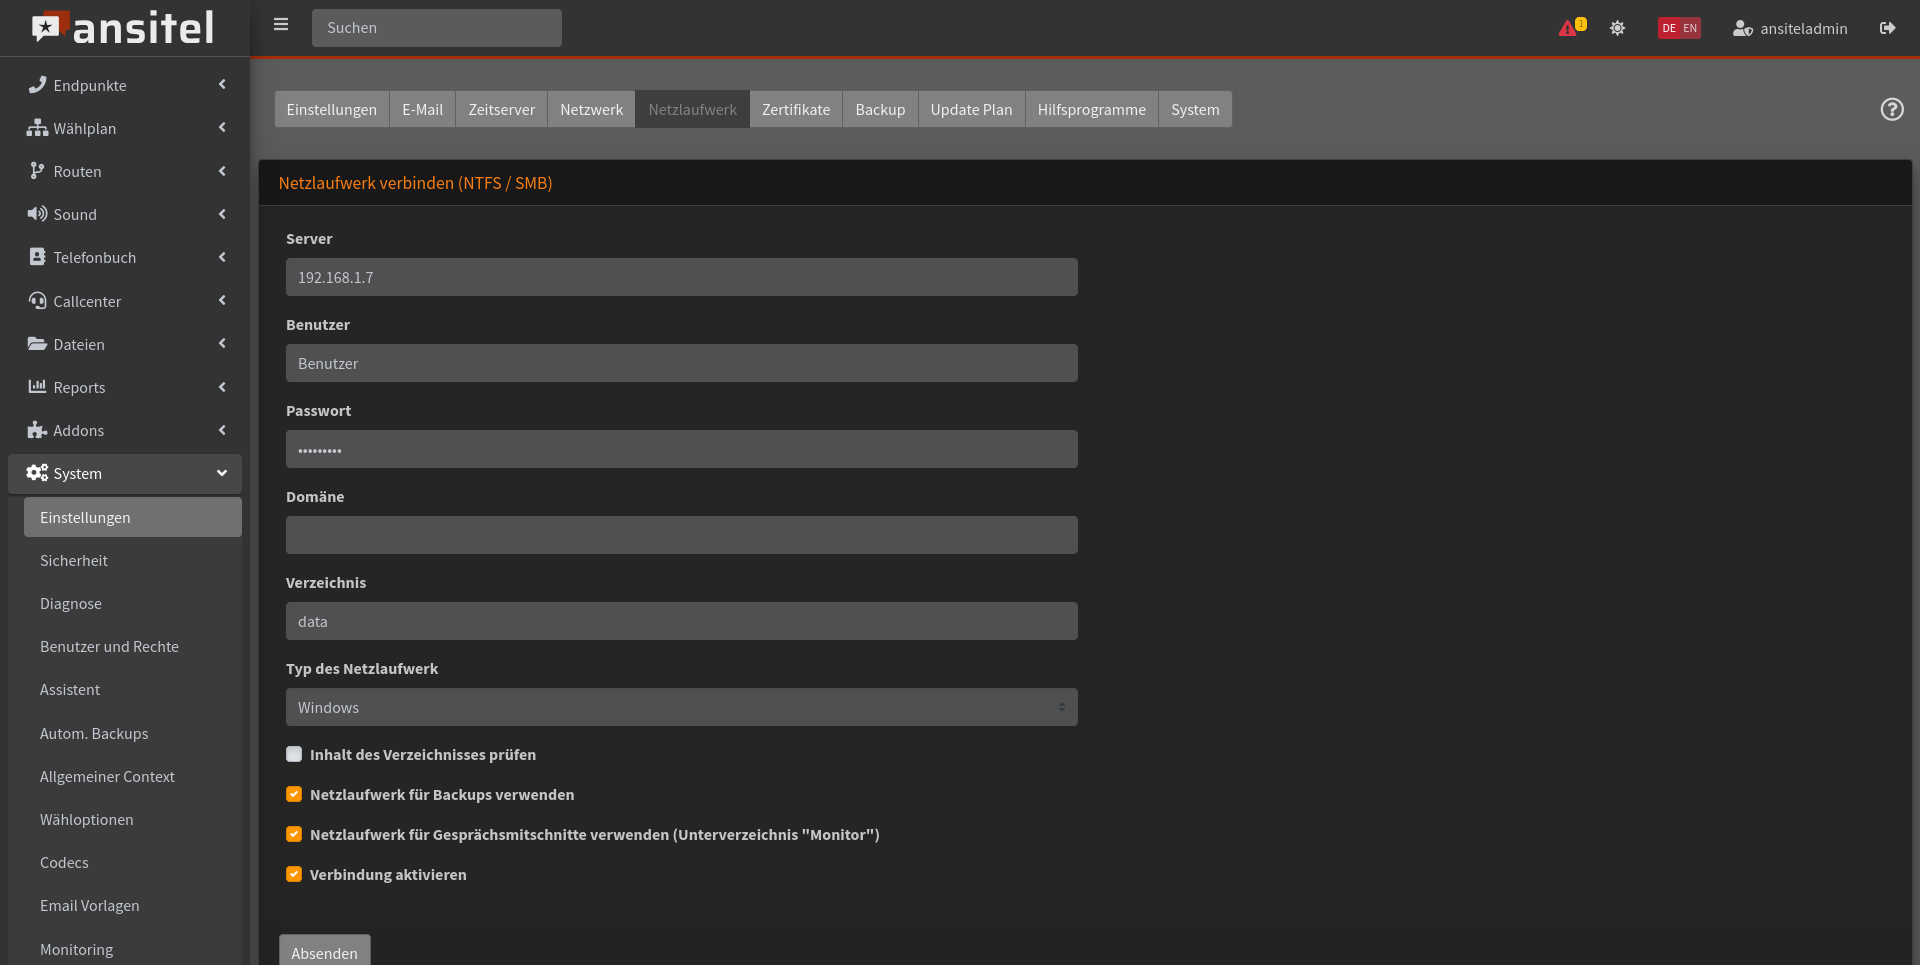Enable 'Inhalt des Verzeichnisses prüfen' checkbox
The height and width of the screenshot is (965, 1920).
(294, 754)
